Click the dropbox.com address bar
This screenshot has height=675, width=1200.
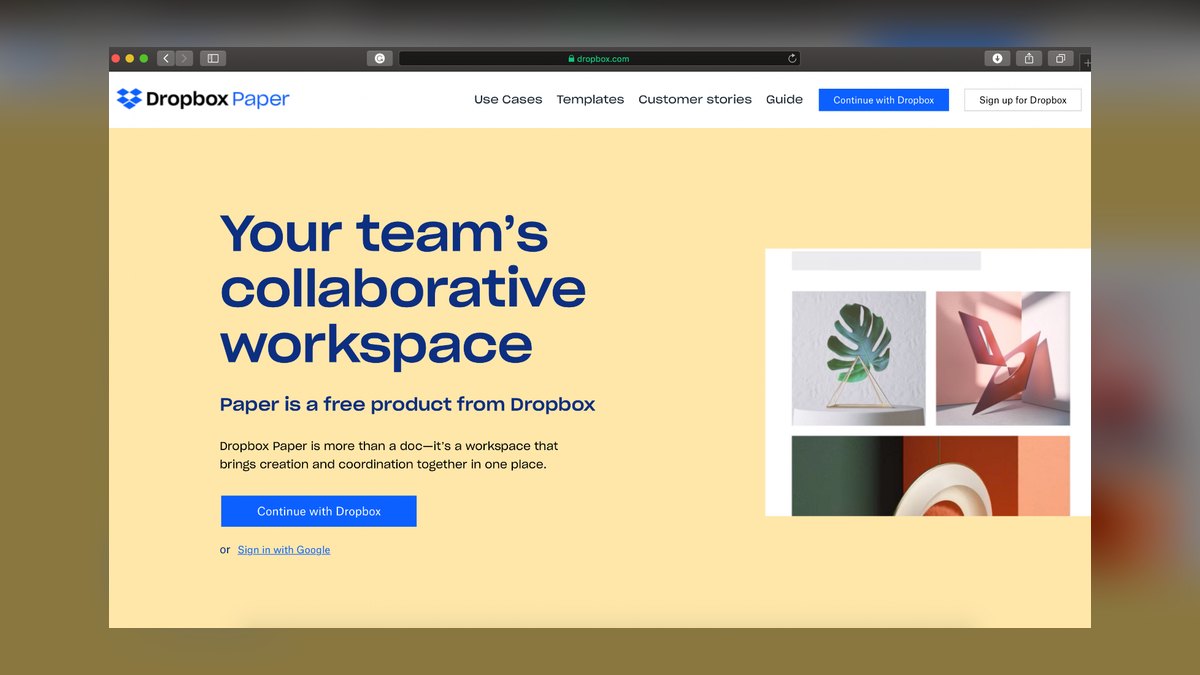click(x=599, y=58)
